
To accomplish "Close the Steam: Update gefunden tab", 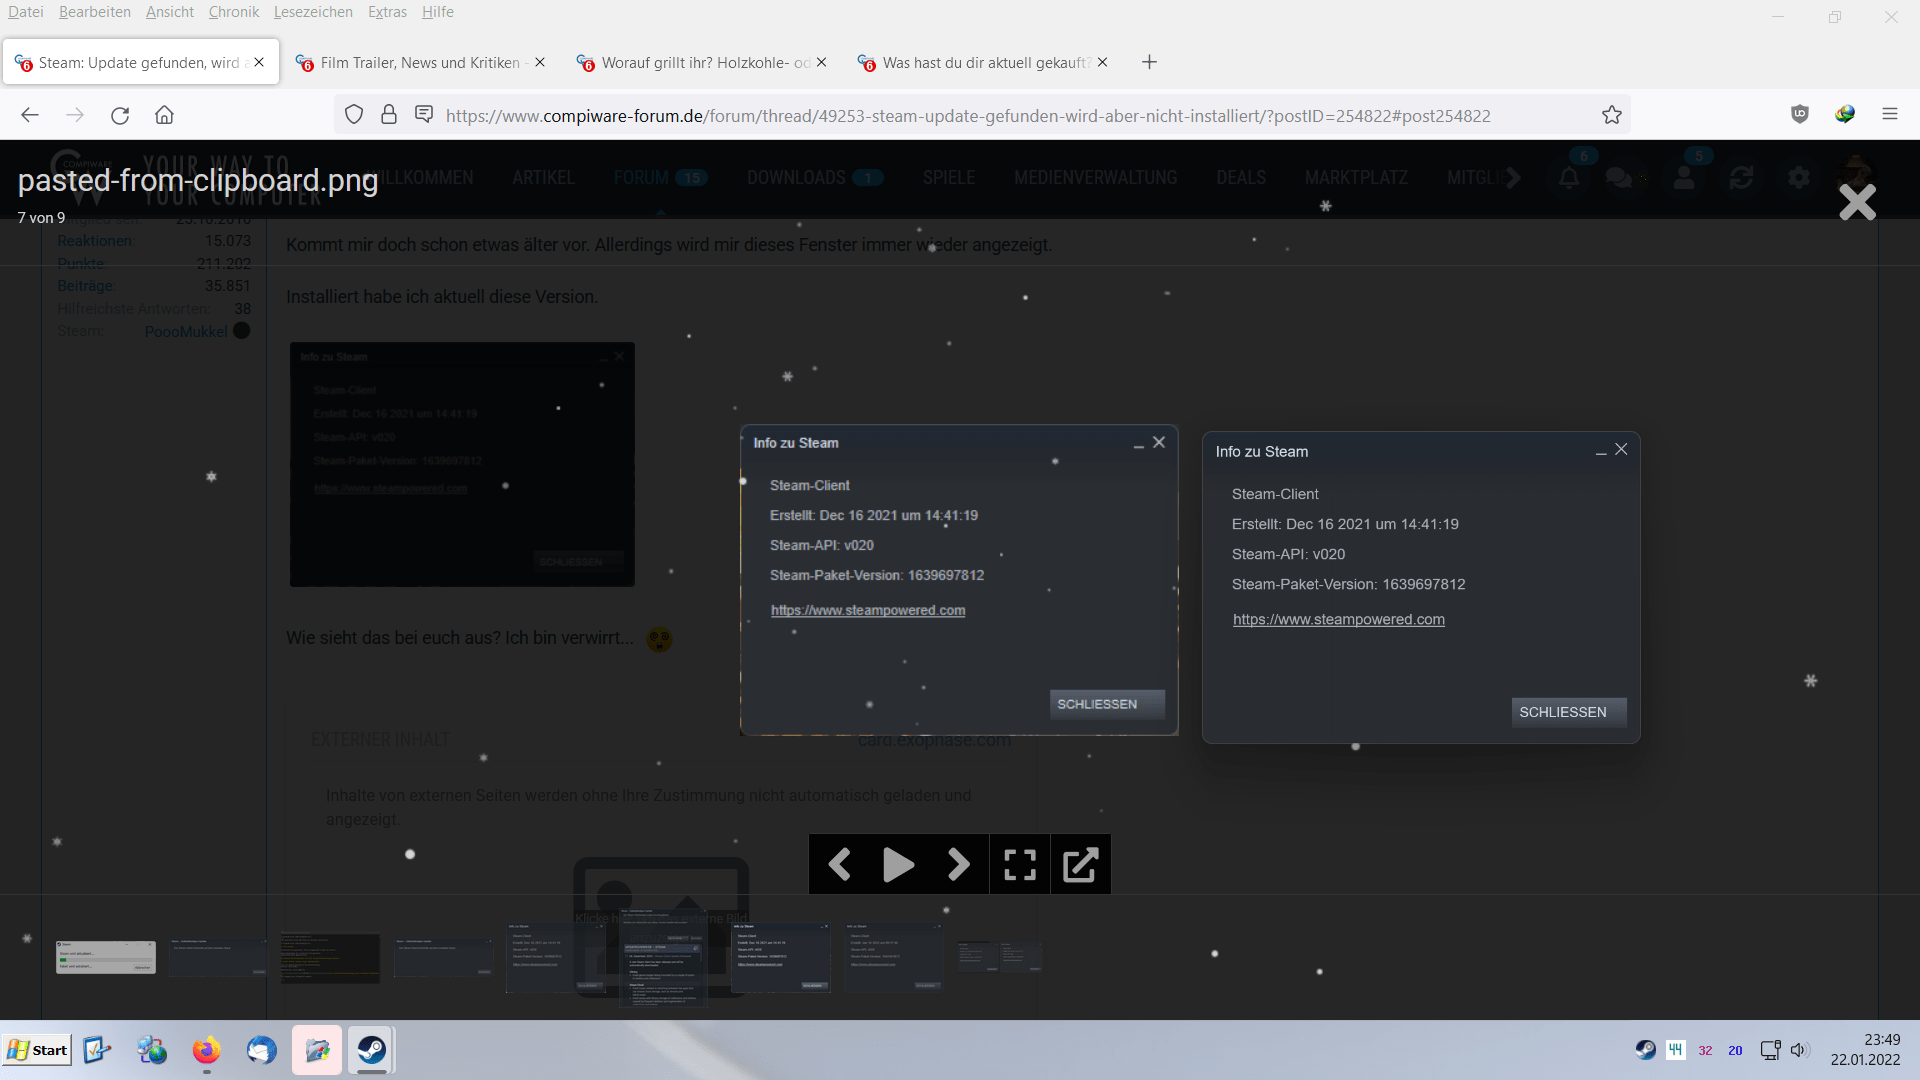I will (x=259, y=62).
